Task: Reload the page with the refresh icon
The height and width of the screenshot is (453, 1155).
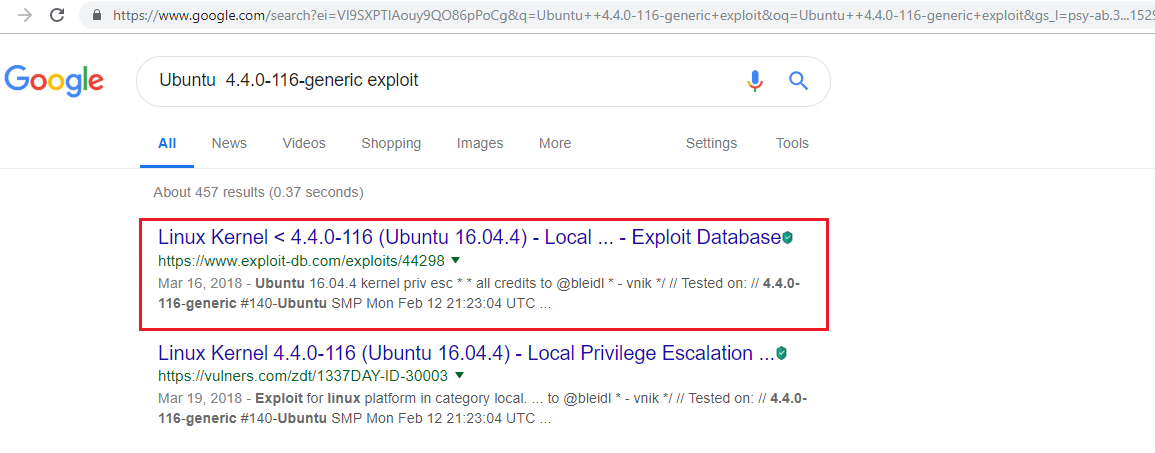Action: coord(57,15)
